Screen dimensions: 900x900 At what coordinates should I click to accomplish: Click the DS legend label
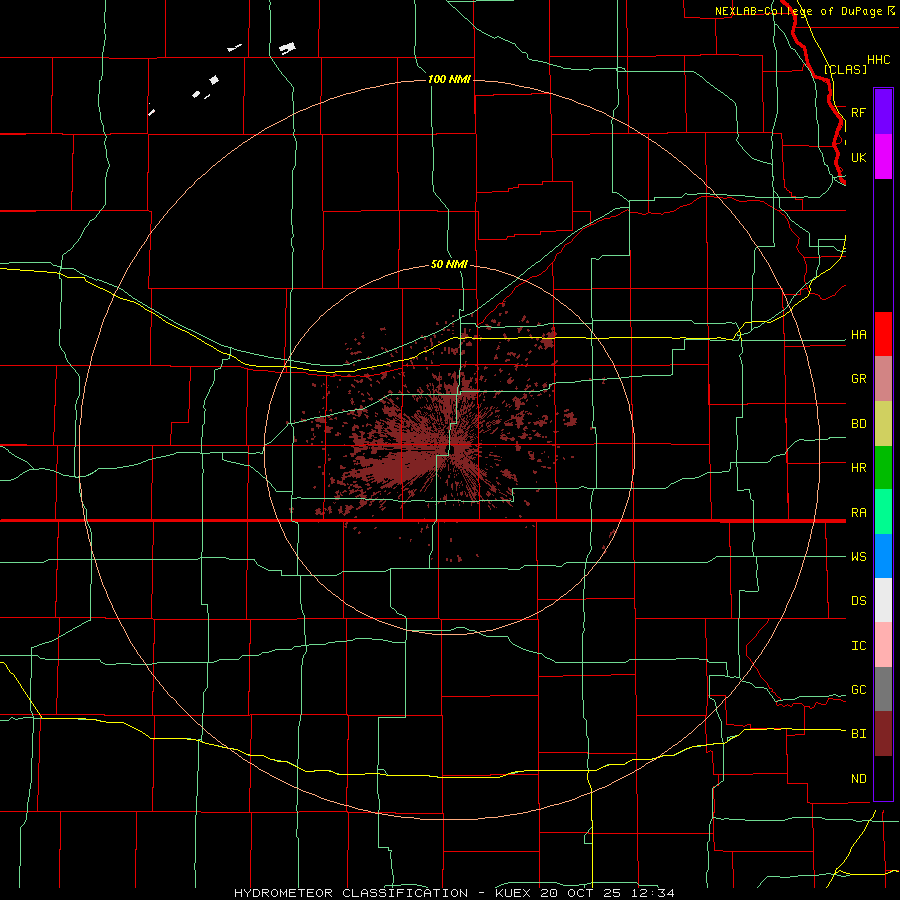[858, 601]
